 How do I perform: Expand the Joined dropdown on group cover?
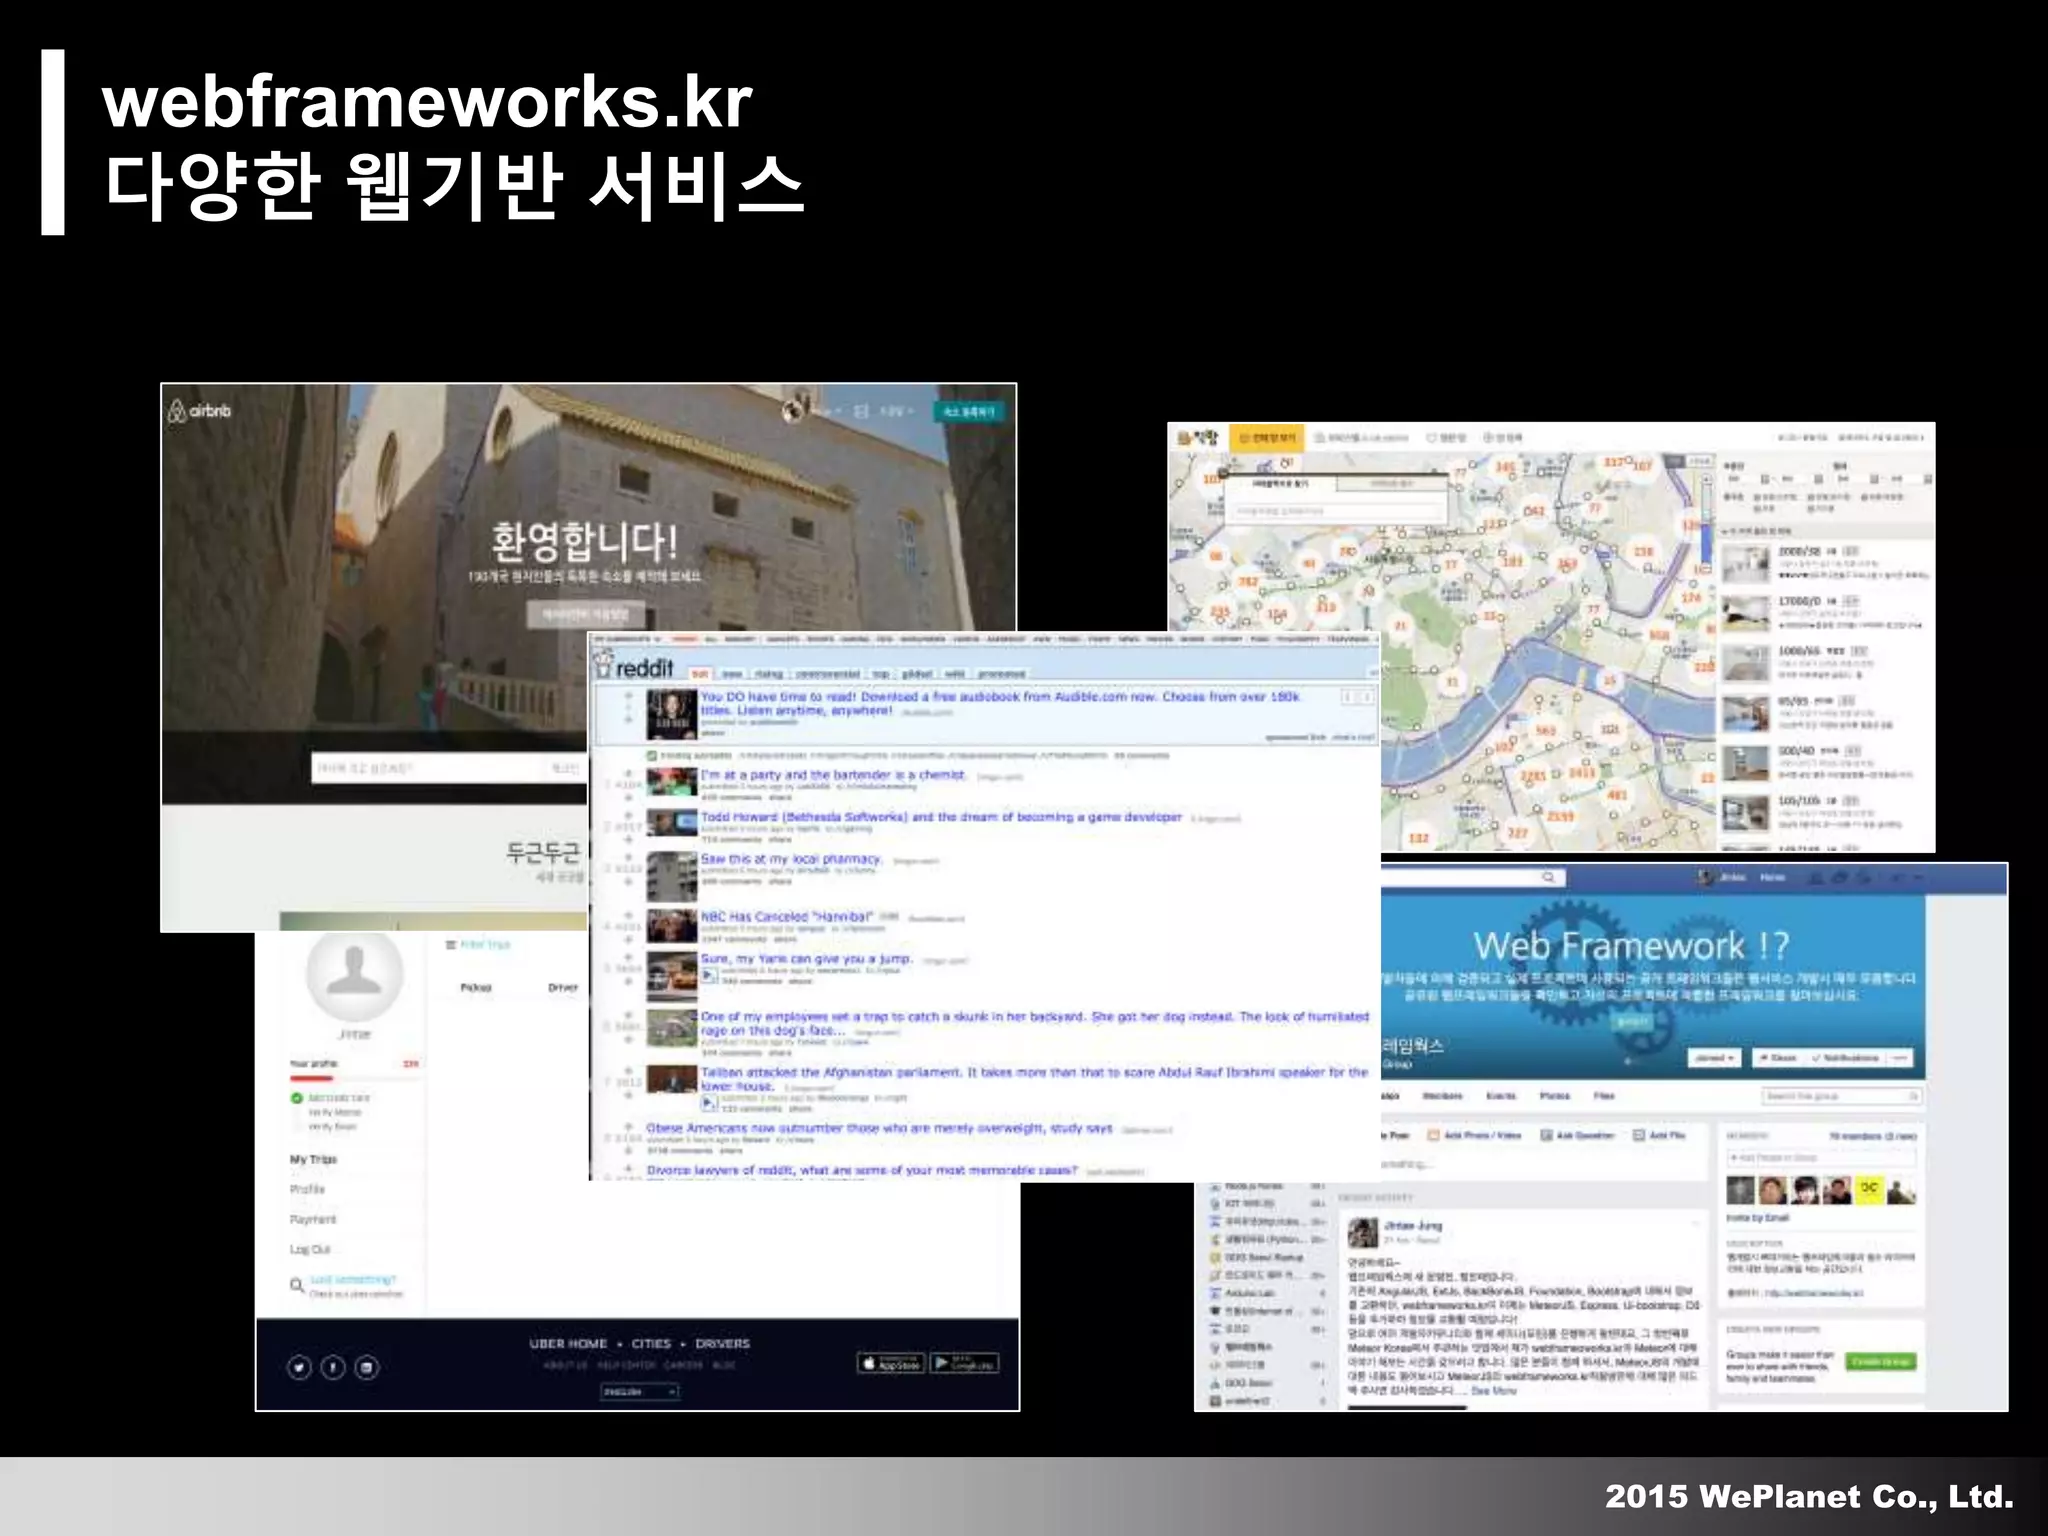[x=1715, y=1058]
